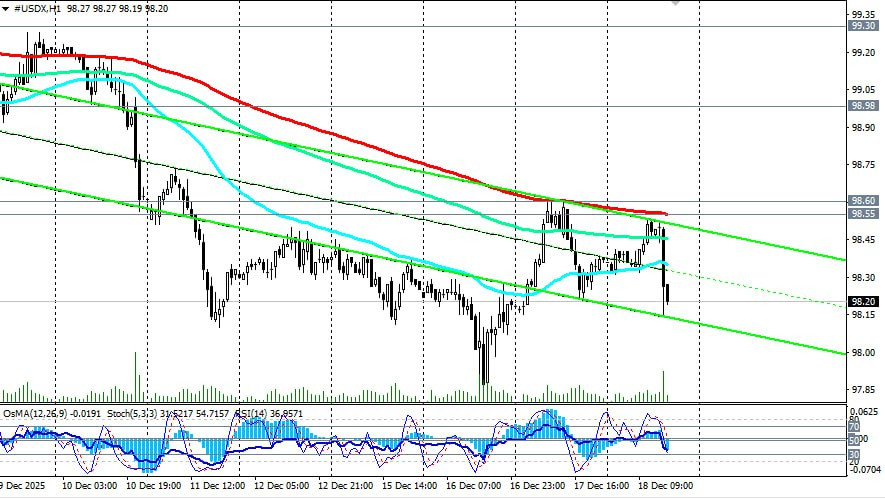Click the 99.20 price axis value
The image size is (885, 499).
[864, 52]
